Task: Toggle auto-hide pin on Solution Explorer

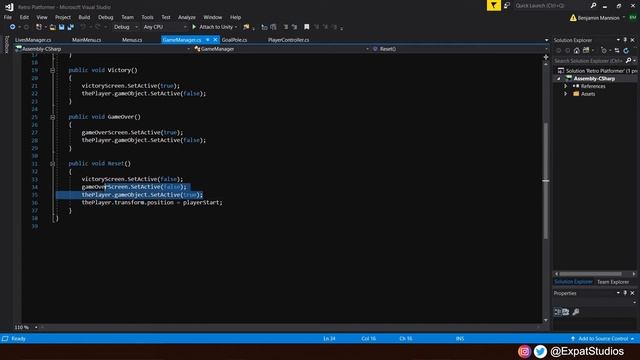Action: coord(625,40)
